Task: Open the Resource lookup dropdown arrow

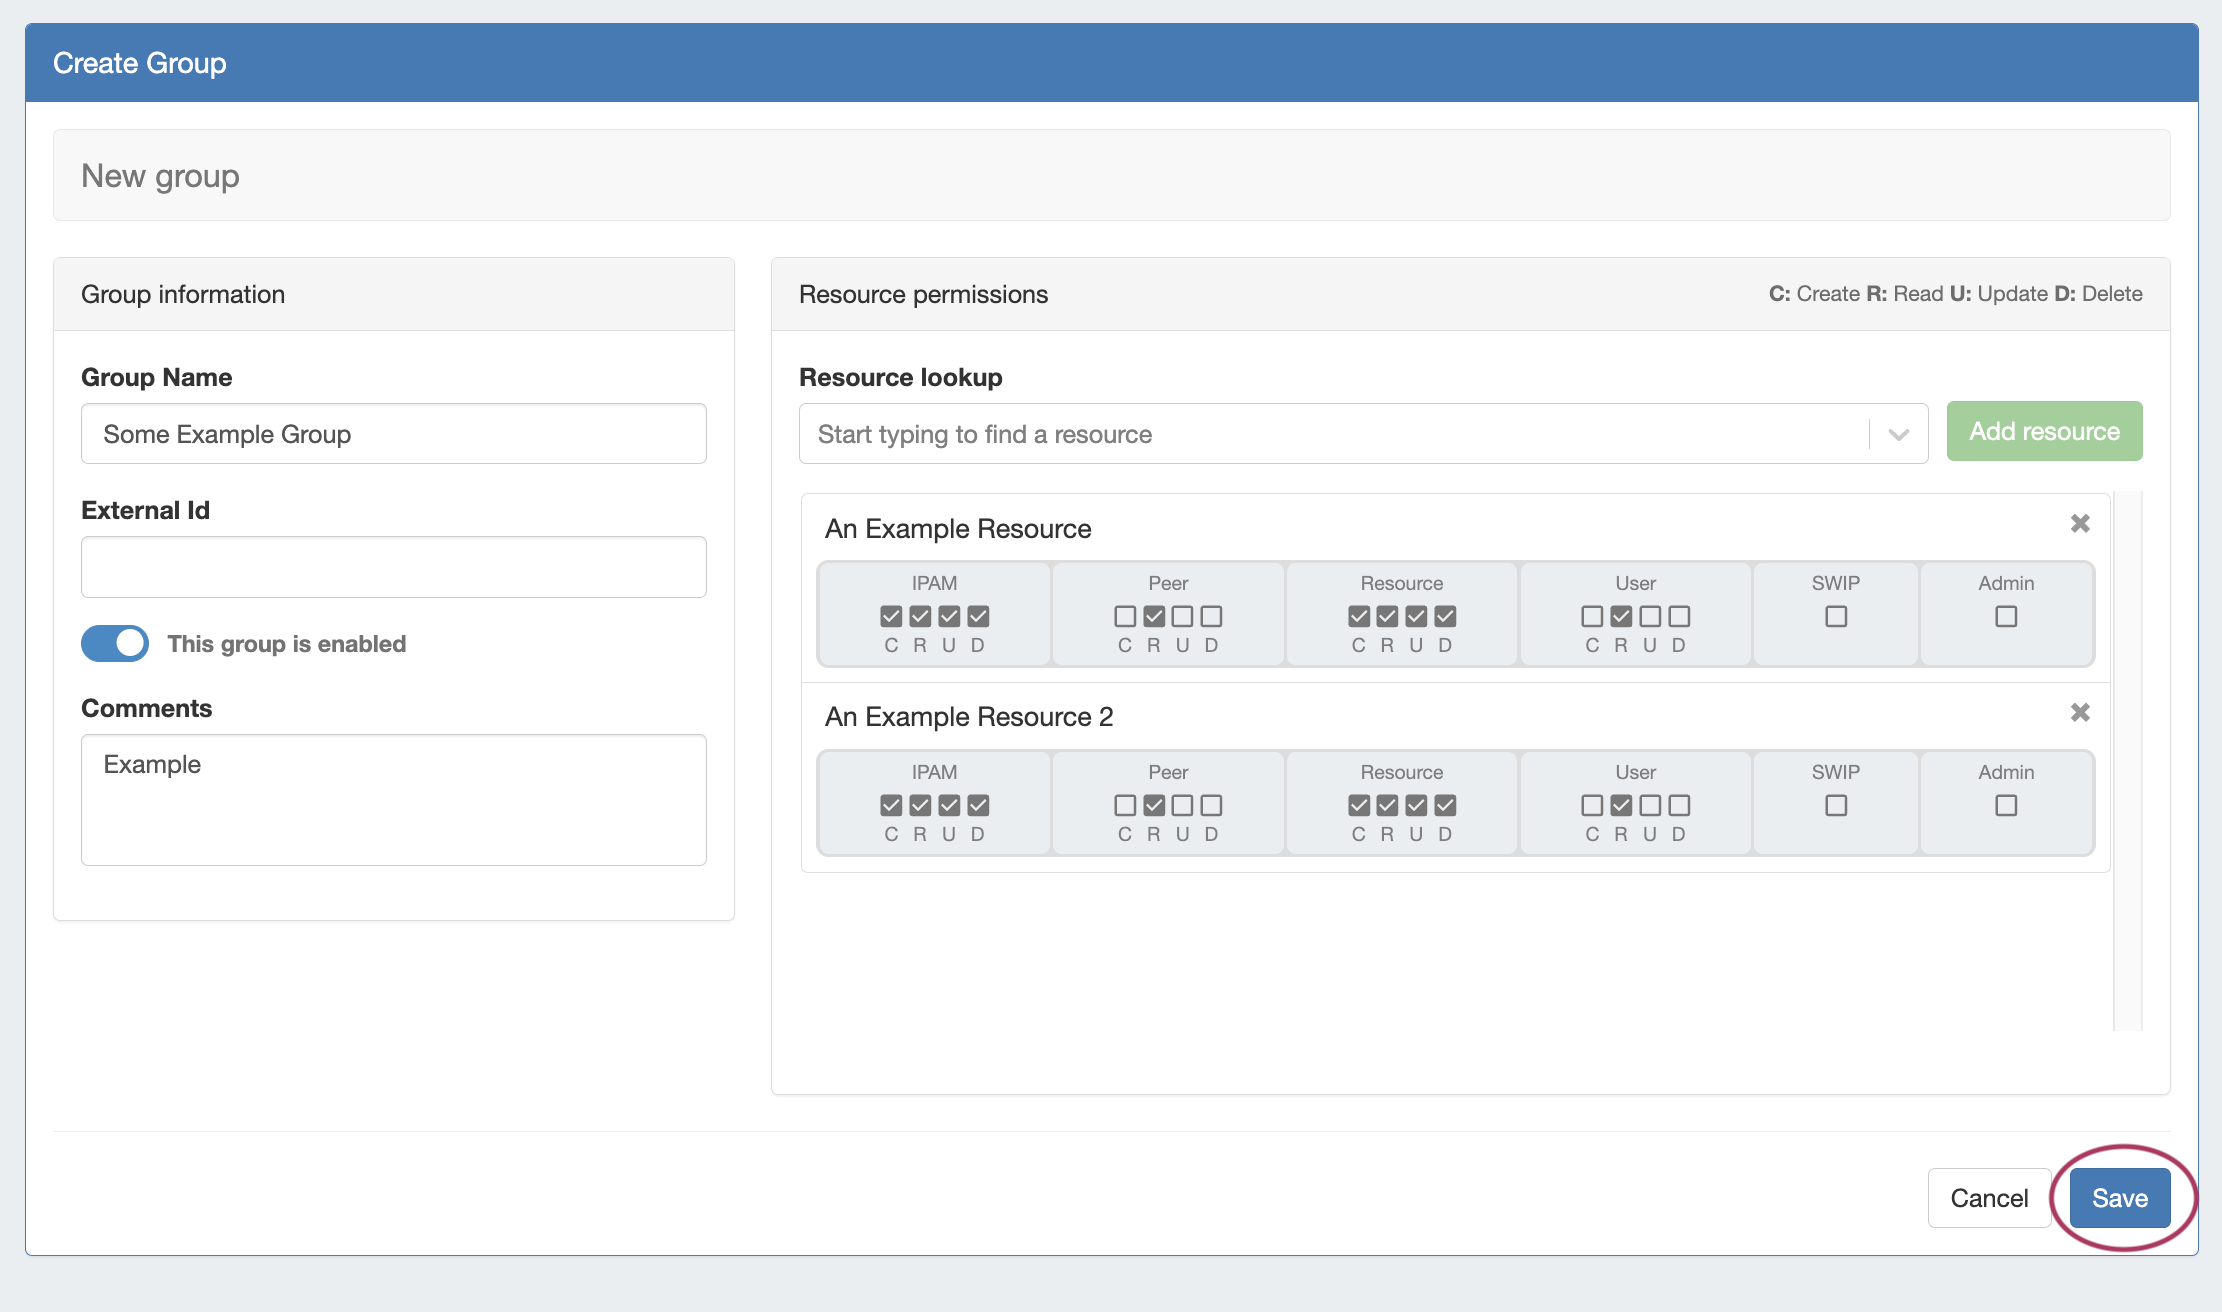Action: tap(1898, 435)
